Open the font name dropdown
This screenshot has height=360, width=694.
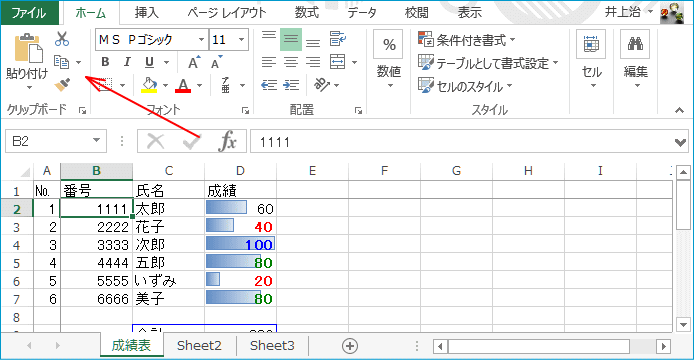point(201,39)
